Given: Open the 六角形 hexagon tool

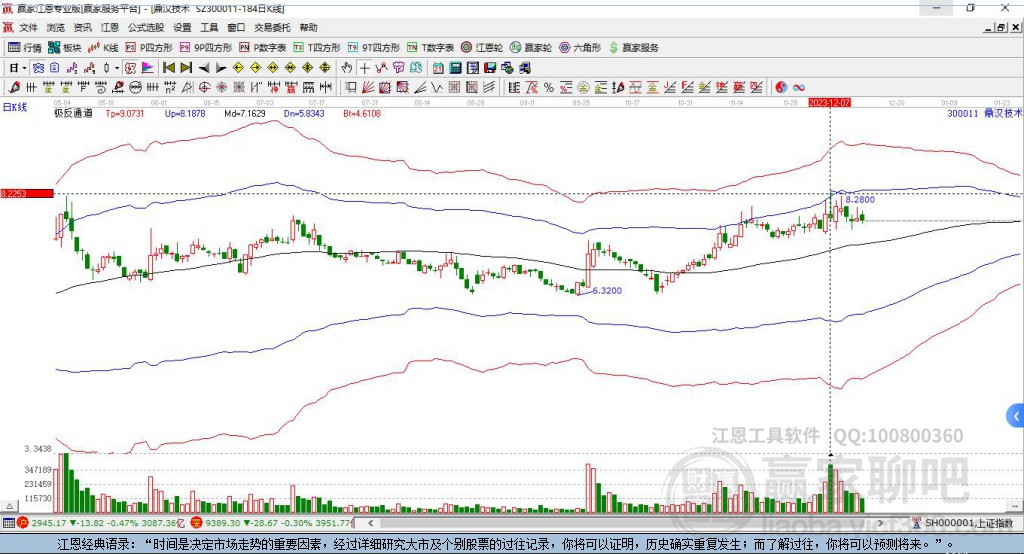Looking at the screenshot, I should (x=580, y=48).
